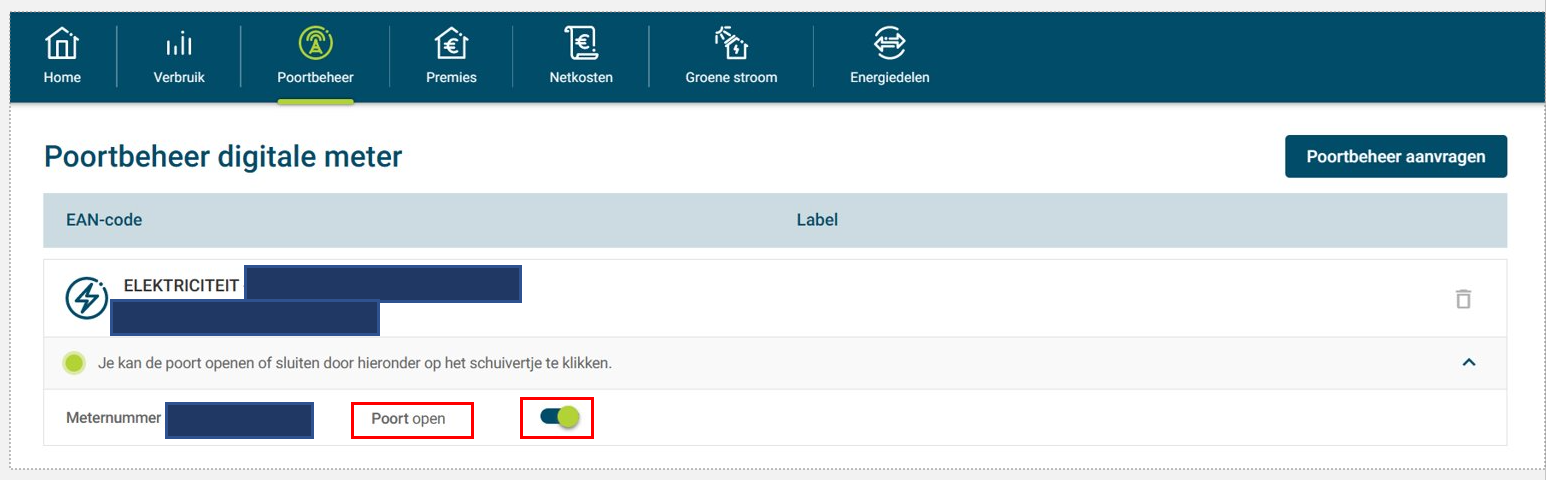Click the green status dot indicator
Screen dimensions: 1546x480
(x=73, y=363)
